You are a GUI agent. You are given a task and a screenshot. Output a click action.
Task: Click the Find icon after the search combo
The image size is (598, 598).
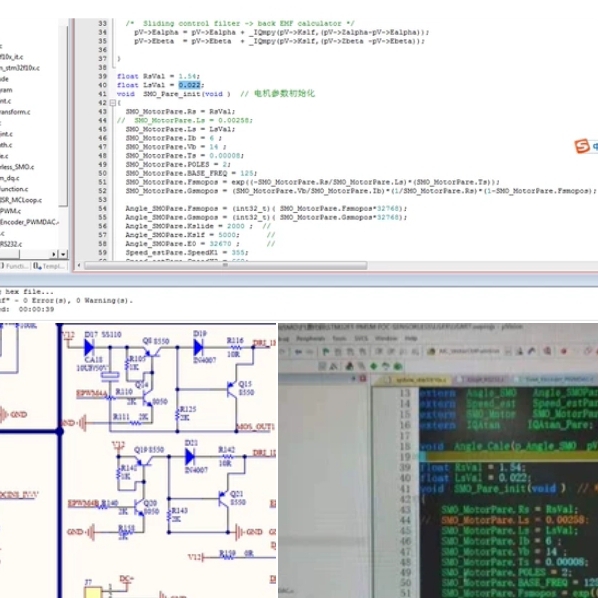[520, 351]
